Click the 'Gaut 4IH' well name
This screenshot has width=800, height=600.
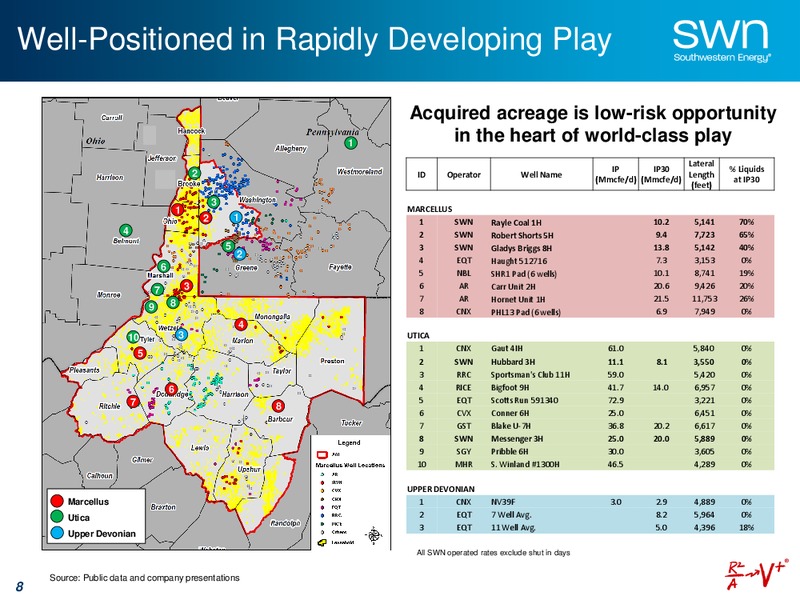[x=507, y=348]
